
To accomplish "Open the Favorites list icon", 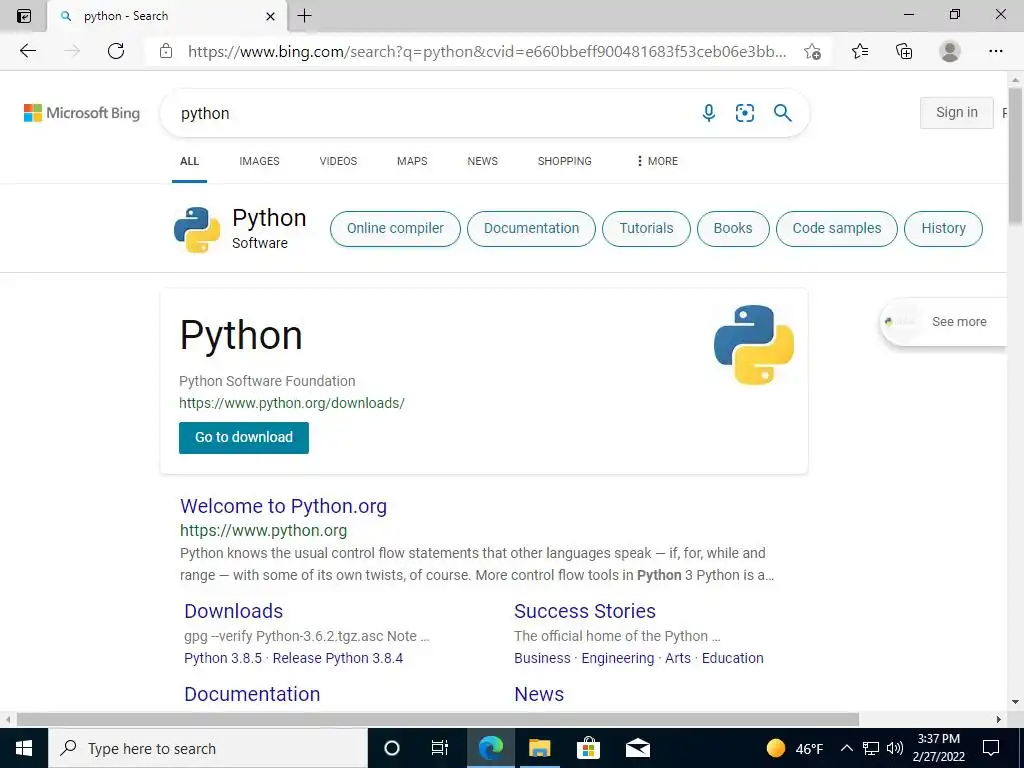I will (x=860, y=51).
